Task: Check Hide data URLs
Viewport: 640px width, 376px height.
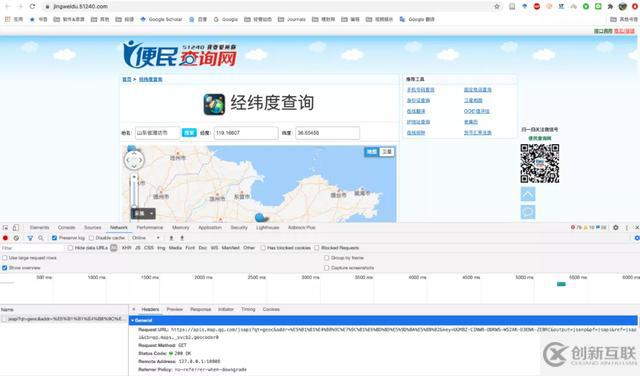Action: click(70, 248)
